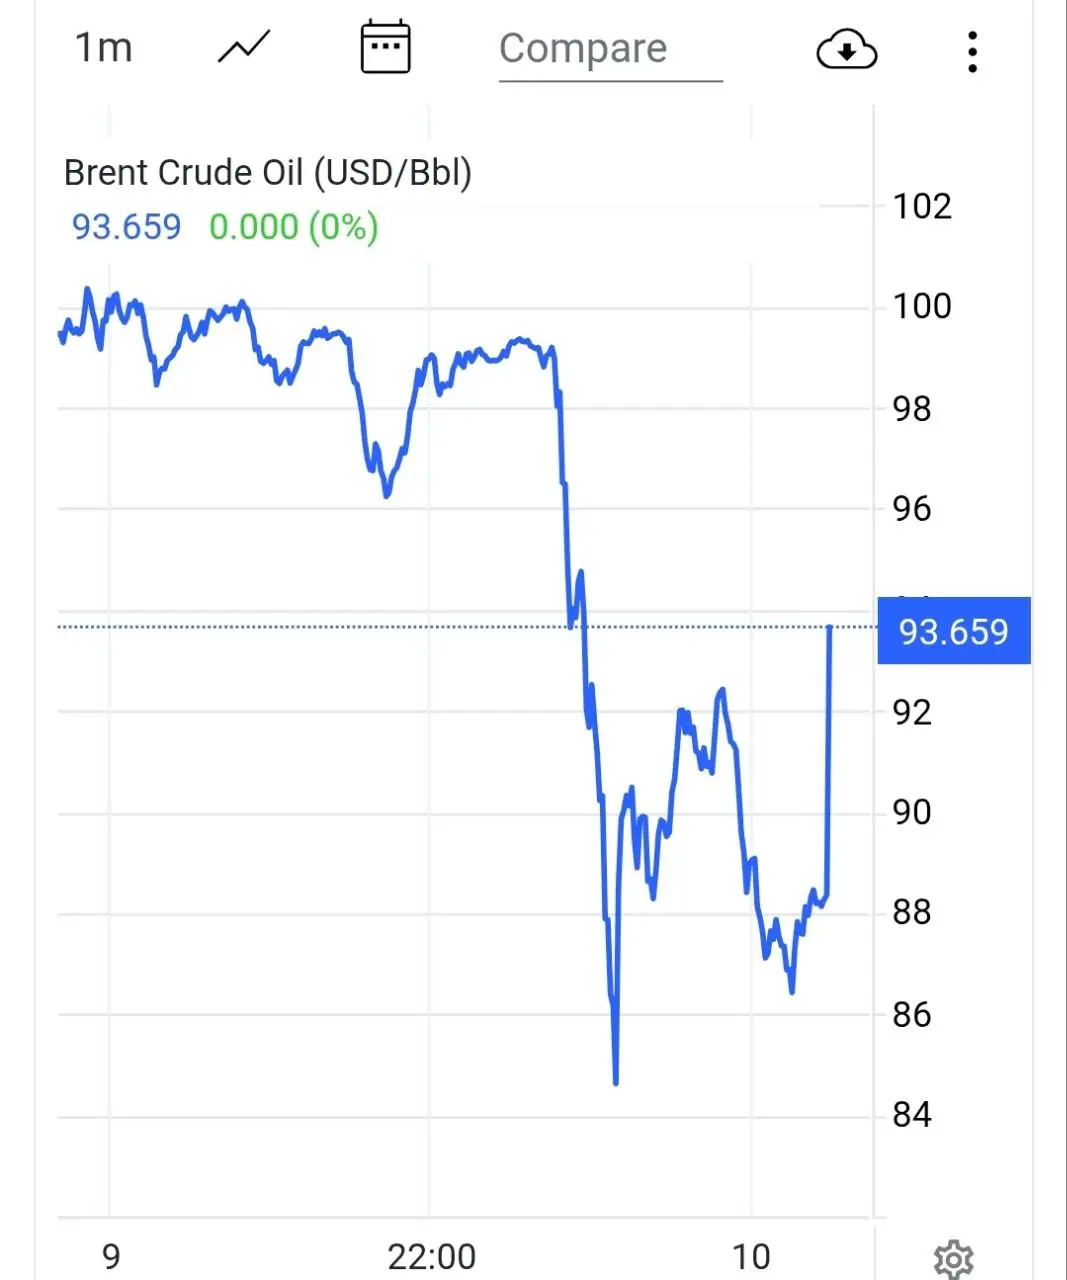Click the 22:00 time axis label

(x=431, y=1256)
